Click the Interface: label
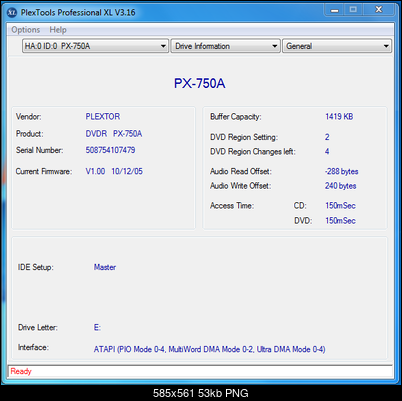402x401 pixels. tap(33, 348)
